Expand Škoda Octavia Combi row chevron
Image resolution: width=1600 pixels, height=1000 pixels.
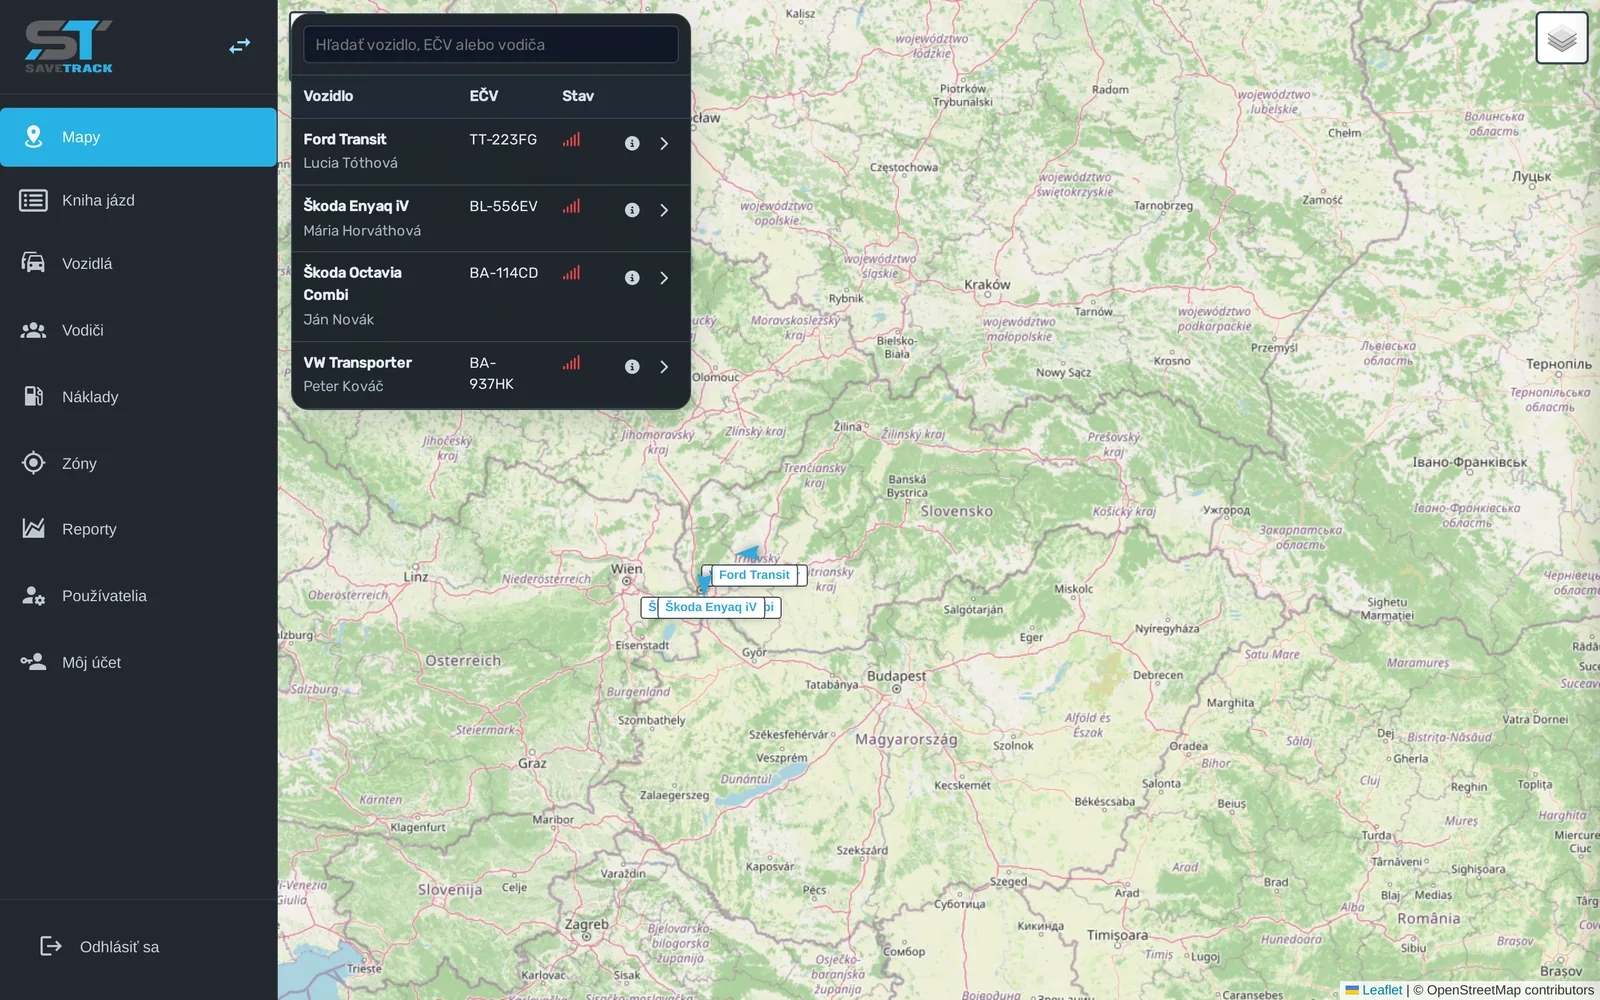tap(664, 278)
